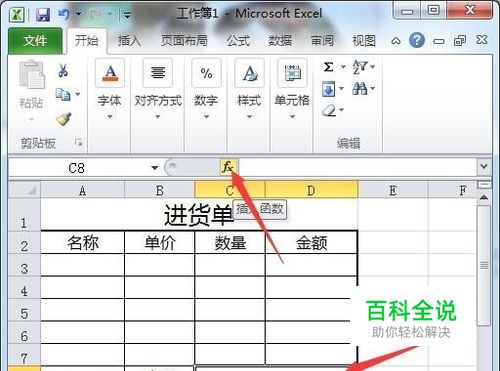Image resolution: width=500 pixels, height=371 pixels.
Task: Click the 数量 header cell
Action: (x=230, y=242)
